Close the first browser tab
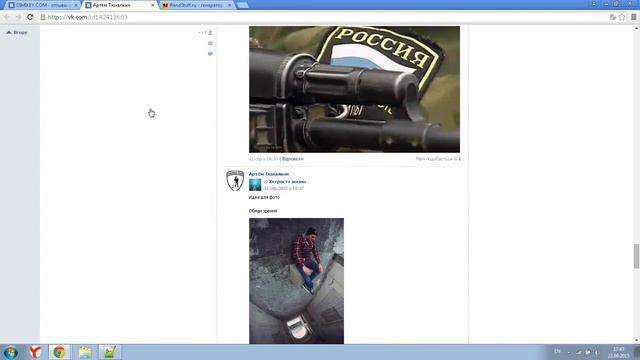Screen dimensions: 640x360 76,5
